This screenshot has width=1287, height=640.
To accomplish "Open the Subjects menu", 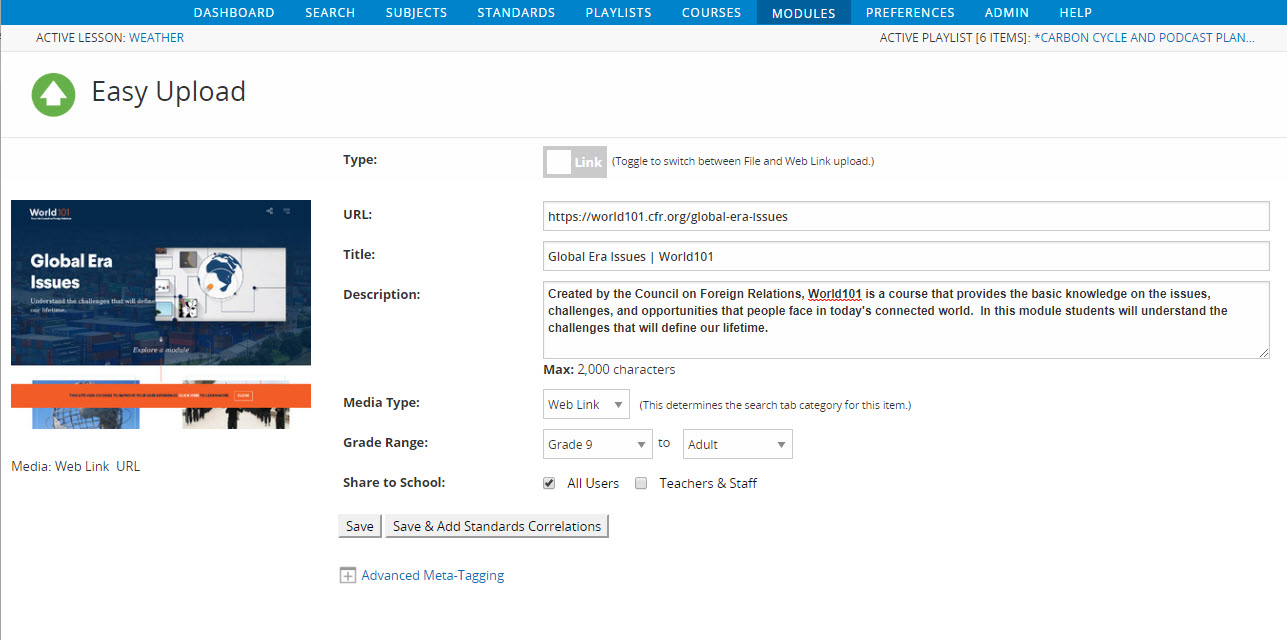I will tap(416, 12).
